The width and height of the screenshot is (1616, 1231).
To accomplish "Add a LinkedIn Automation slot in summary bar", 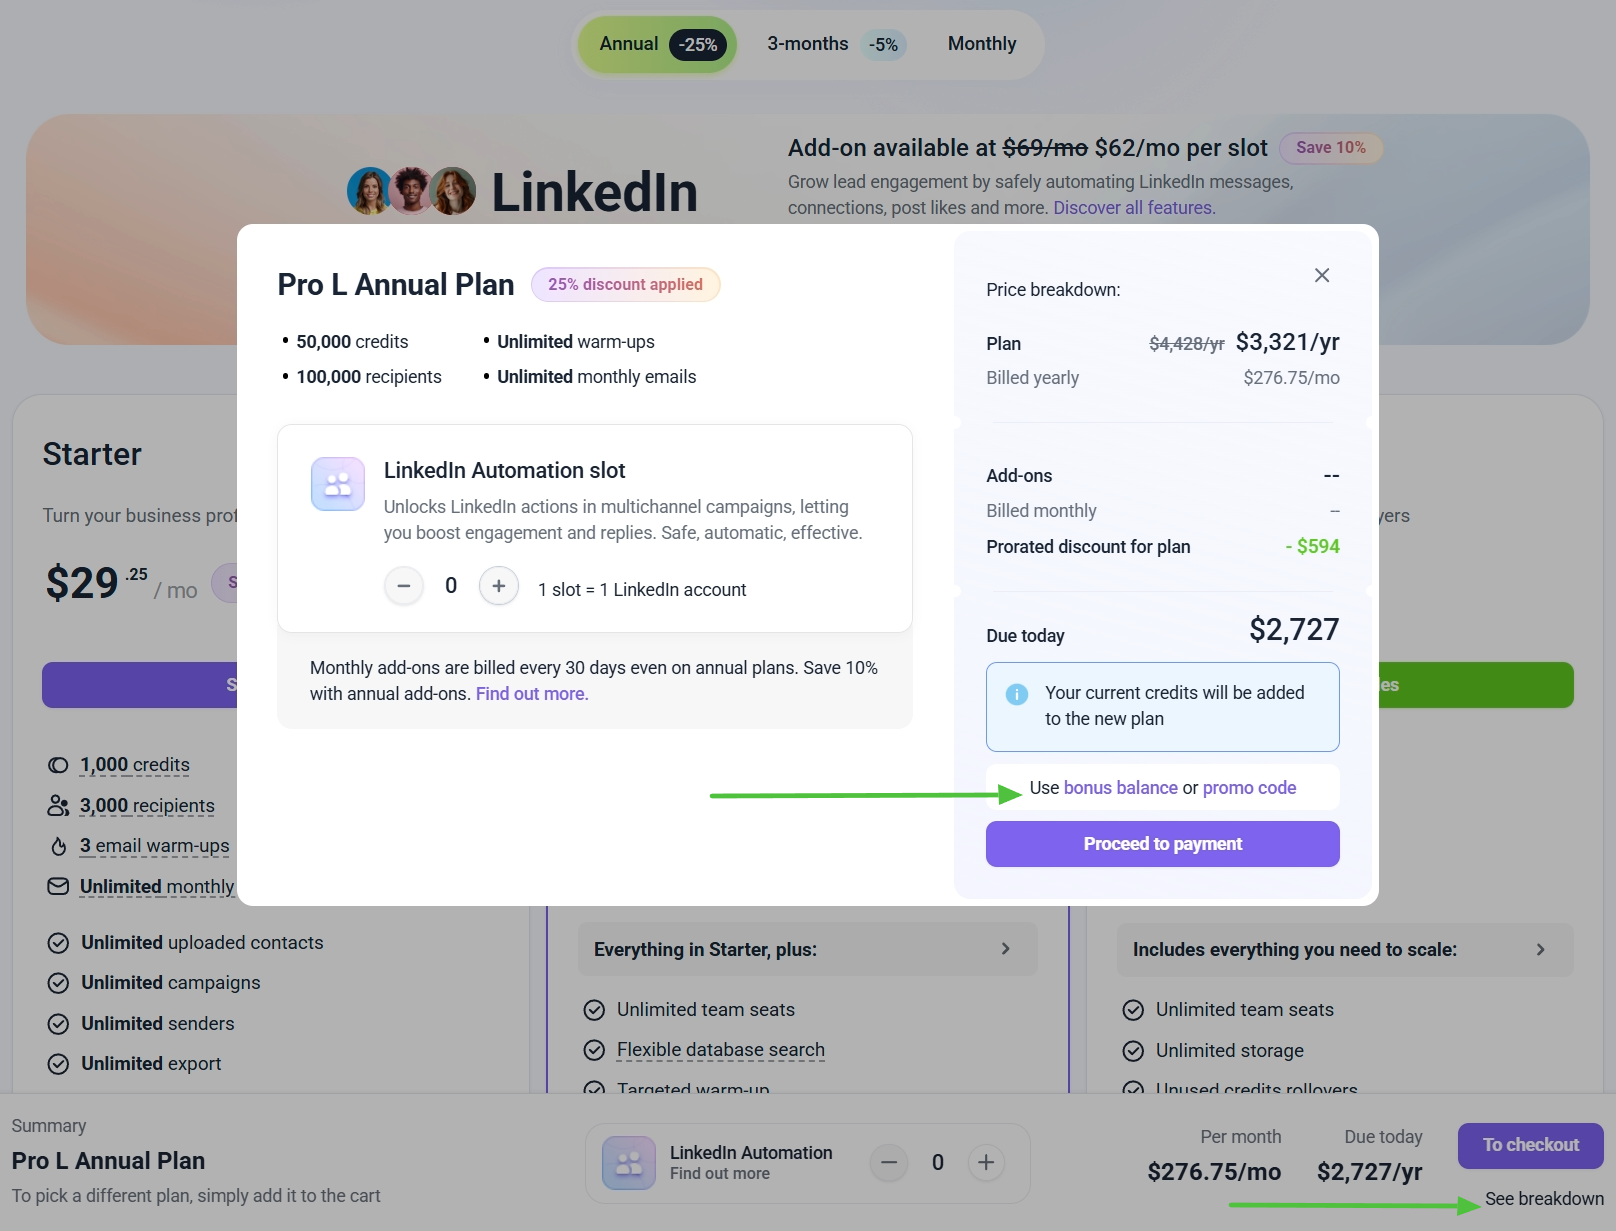I will (986, 1162).
